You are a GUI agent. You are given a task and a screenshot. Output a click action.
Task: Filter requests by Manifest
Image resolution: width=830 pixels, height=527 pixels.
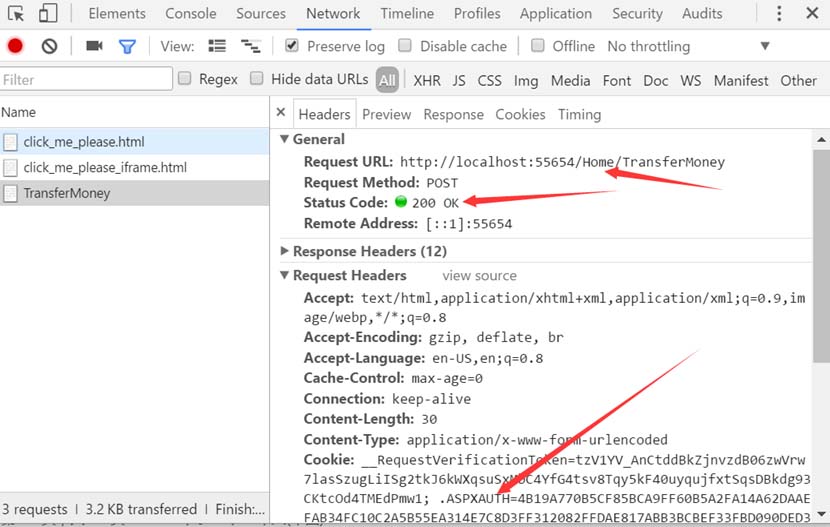[x=741, y=80]
